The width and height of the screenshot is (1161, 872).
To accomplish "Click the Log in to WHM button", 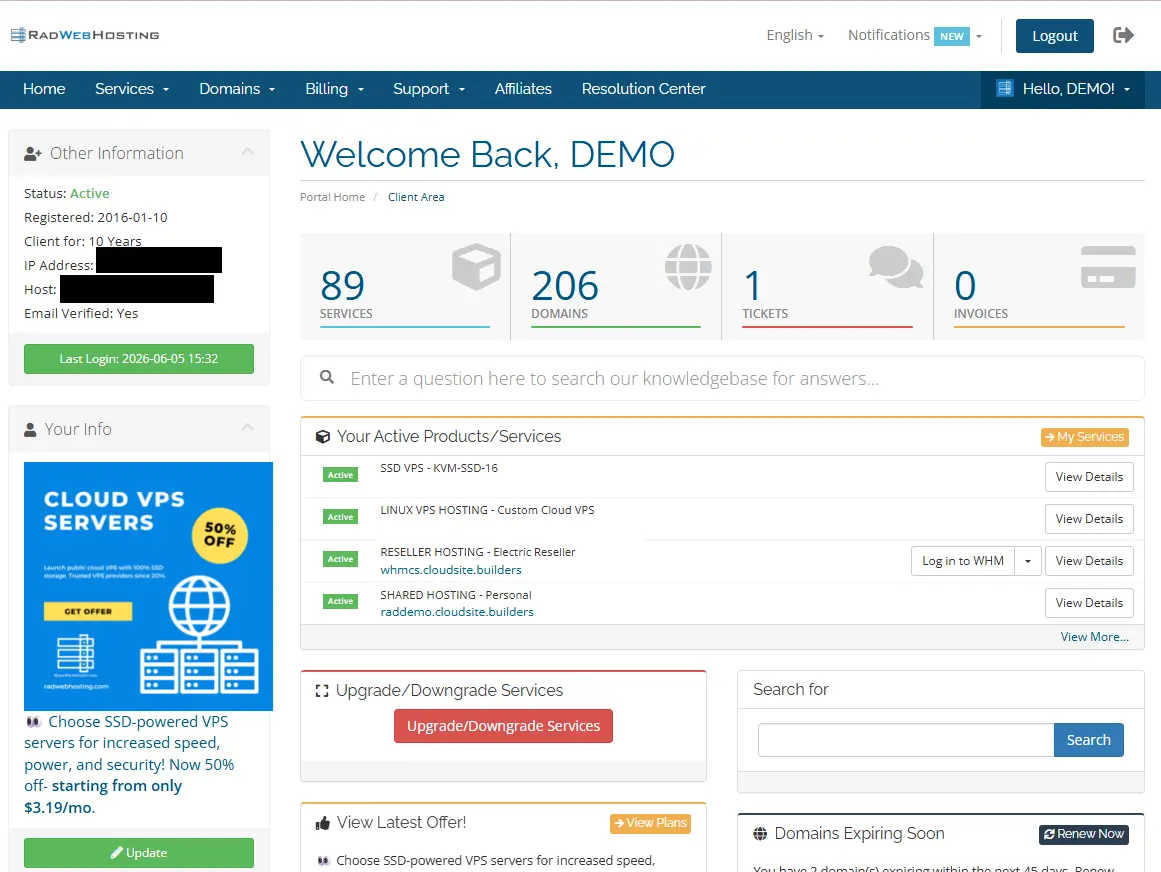I will point(963,561).
